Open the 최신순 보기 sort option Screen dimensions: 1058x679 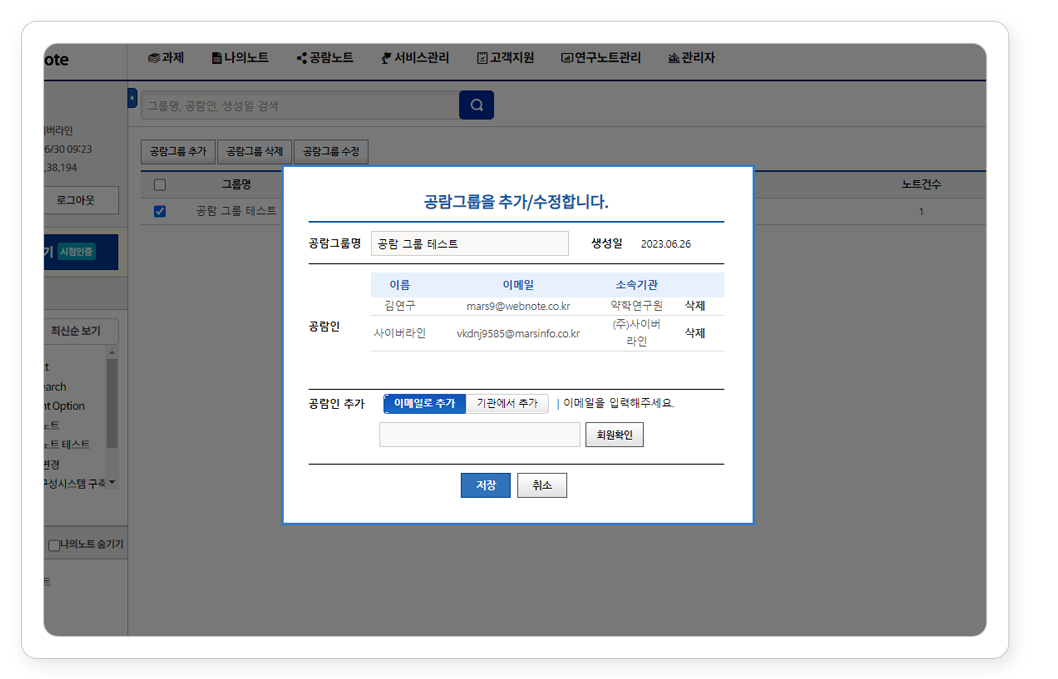83,332
